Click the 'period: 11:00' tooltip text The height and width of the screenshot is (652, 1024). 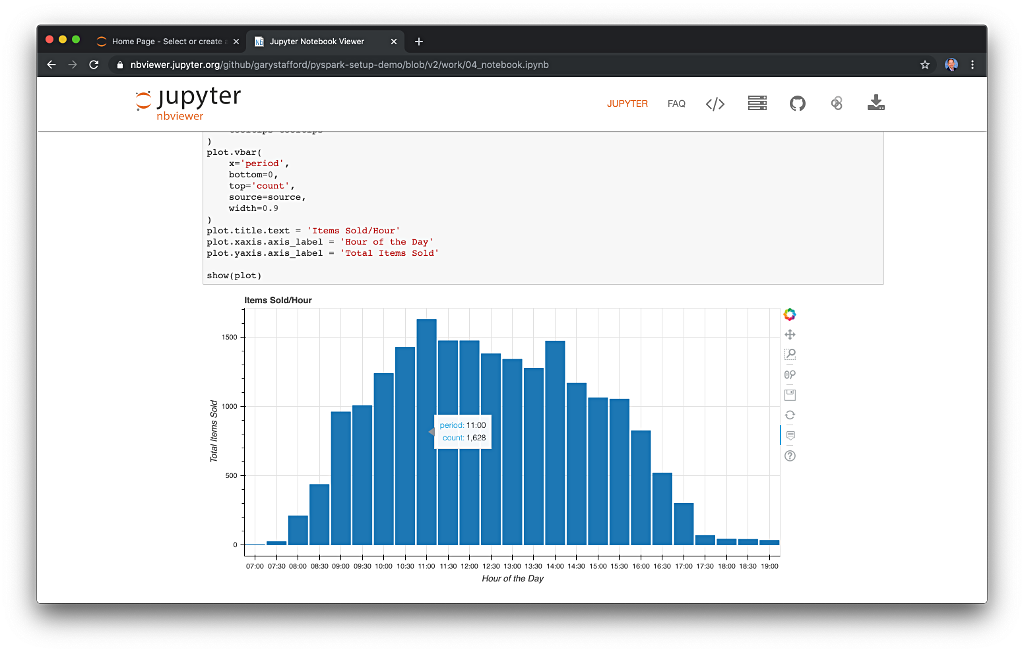(463, 425)
